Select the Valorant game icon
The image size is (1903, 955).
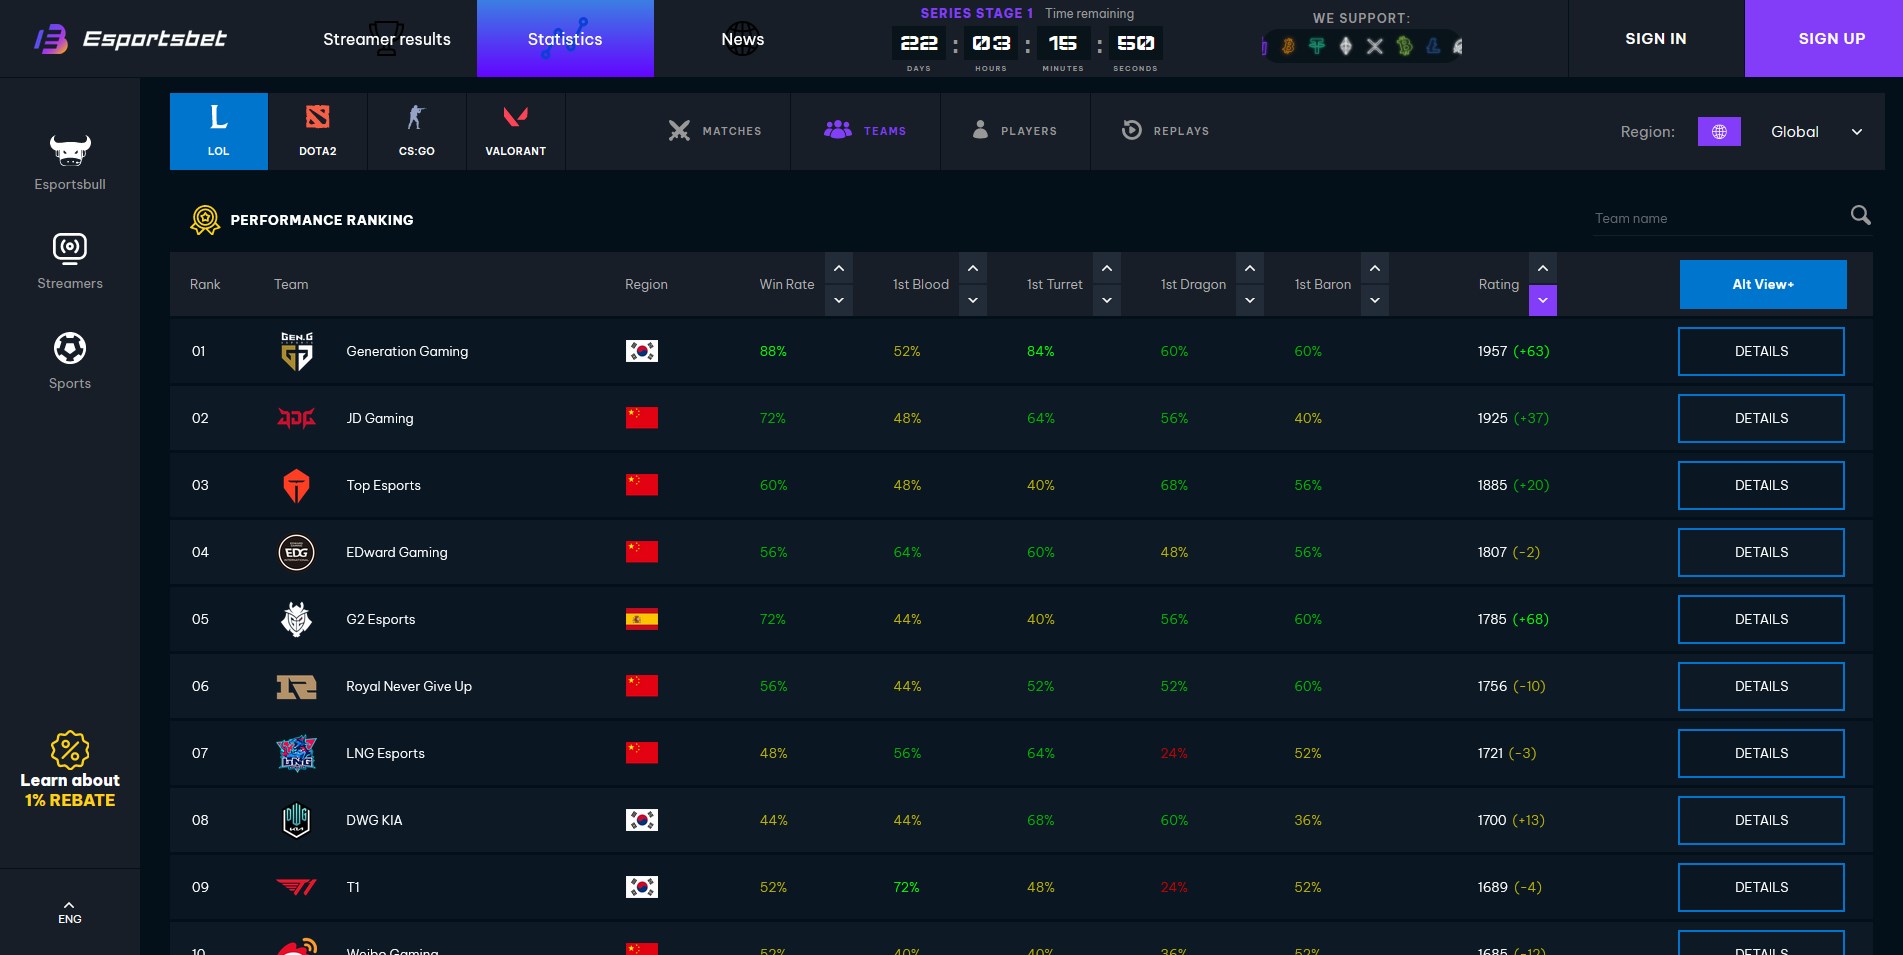point(515,130)
